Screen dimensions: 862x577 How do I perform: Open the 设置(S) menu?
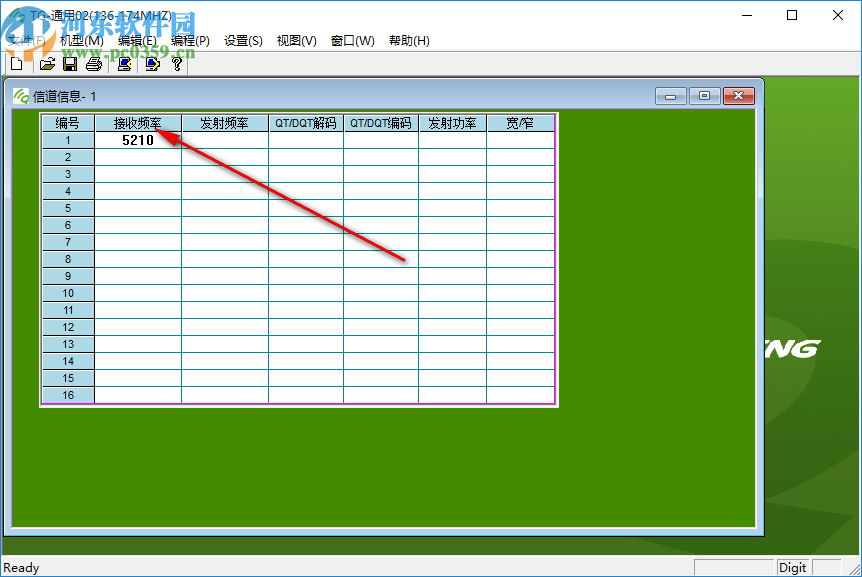pos(243,41)
